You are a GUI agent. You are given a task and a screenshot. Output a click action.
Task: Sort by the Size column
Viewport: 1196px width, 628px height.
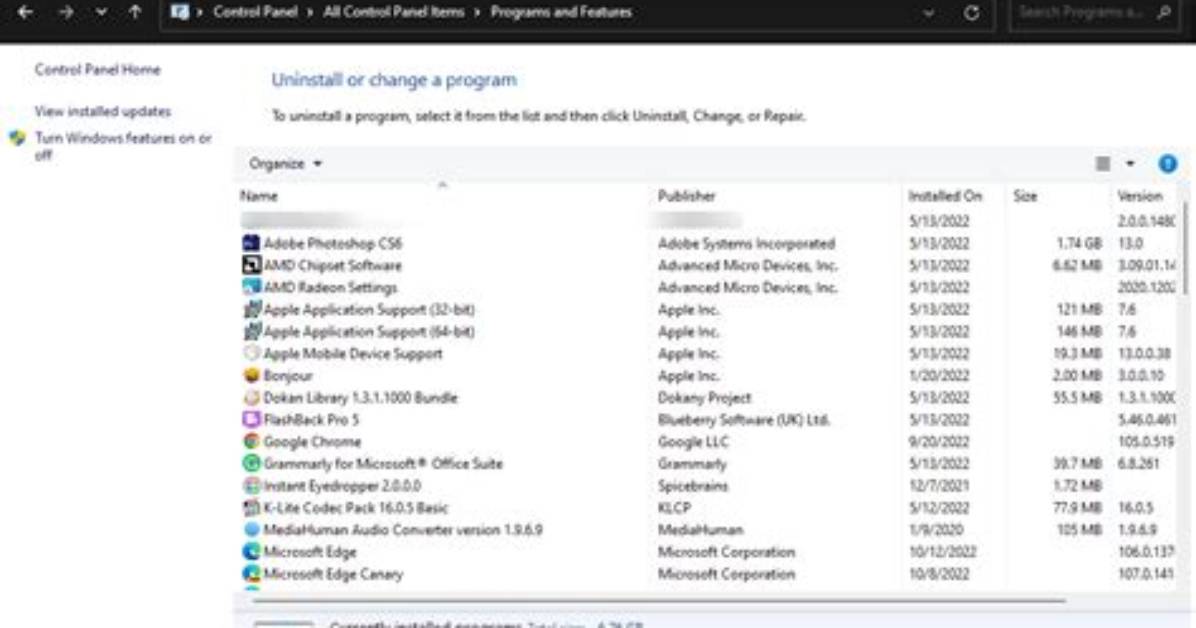[x=1024, y=196]
